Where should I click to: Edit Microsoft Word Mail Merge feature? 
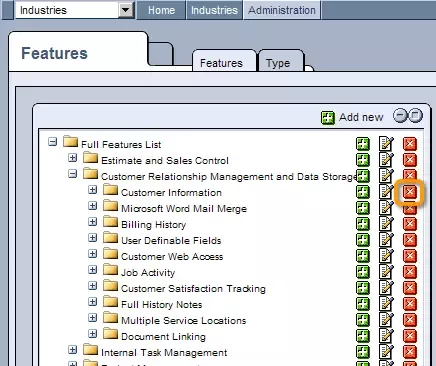[x=386, y=208]
